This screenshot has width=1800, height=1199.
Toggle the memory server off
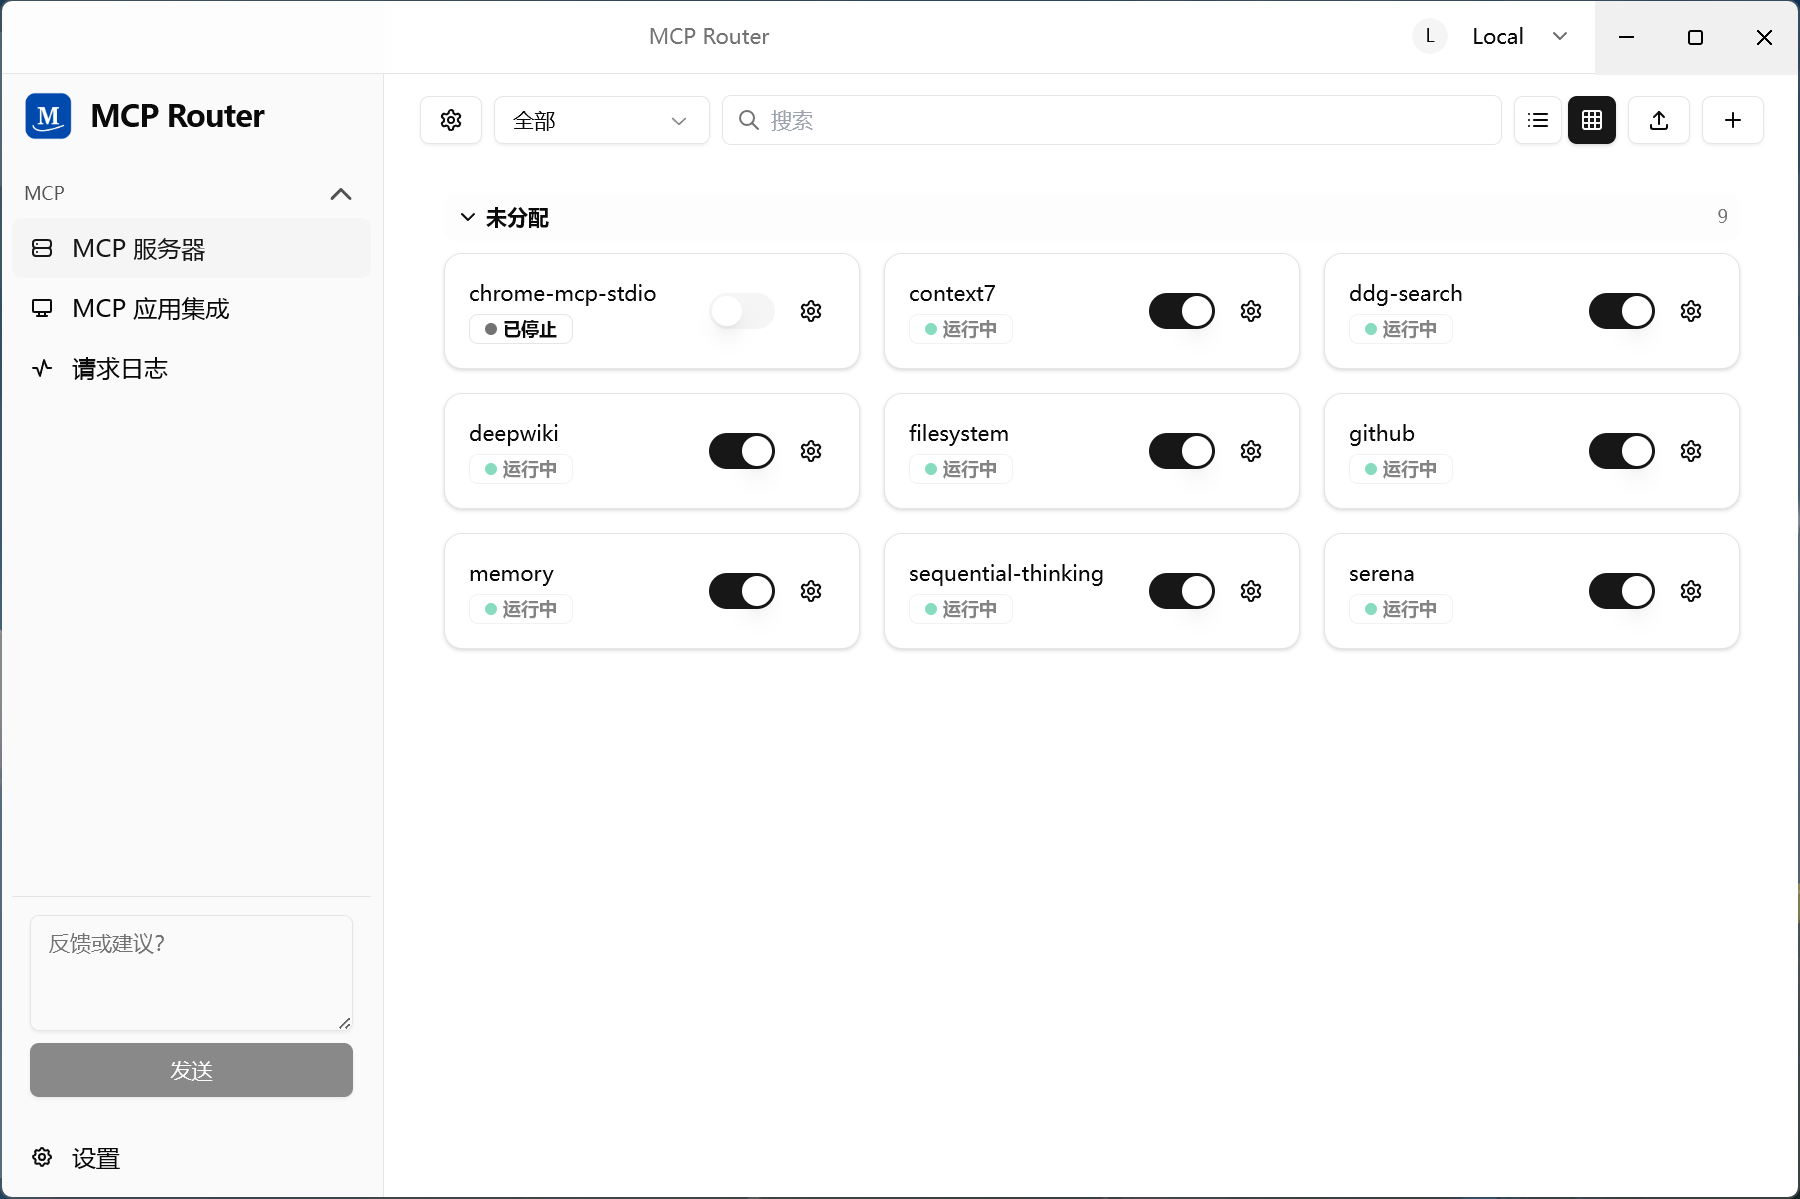(742, 591)
